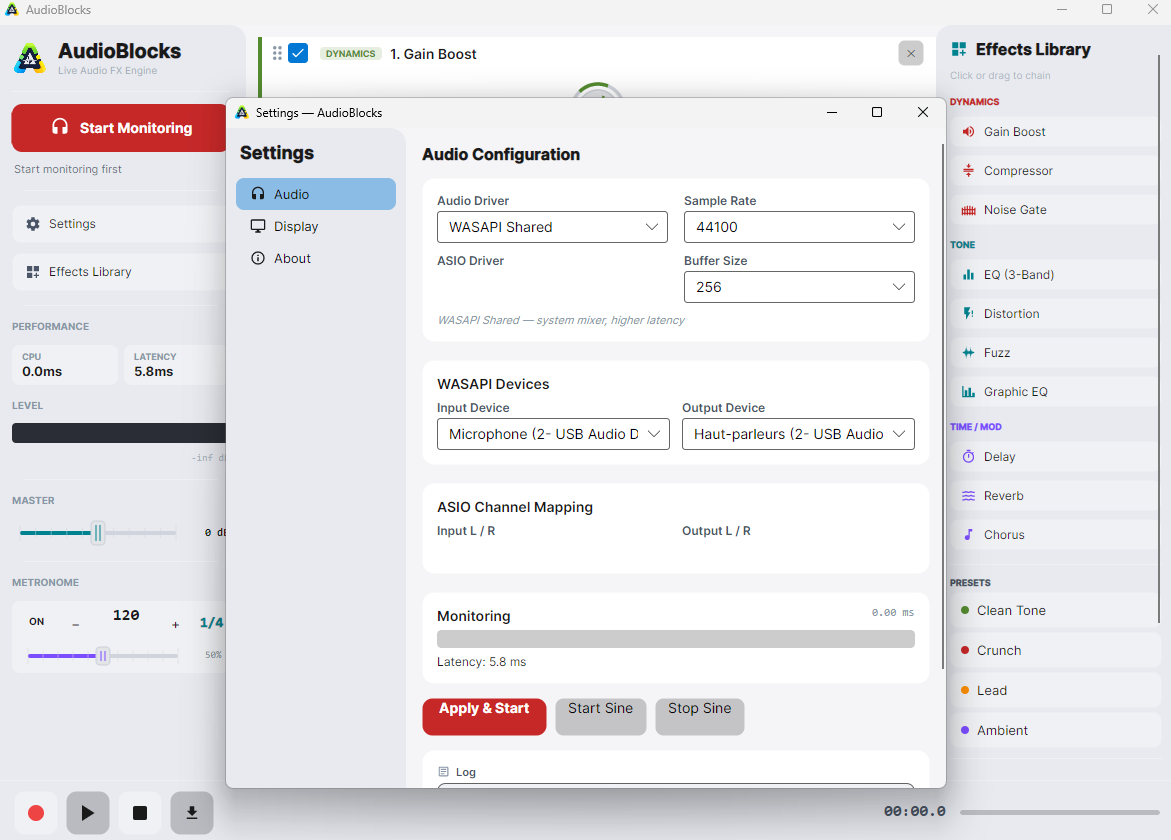Open the About settings tab
The image size is (1171, 840).
tap(316, 258)
